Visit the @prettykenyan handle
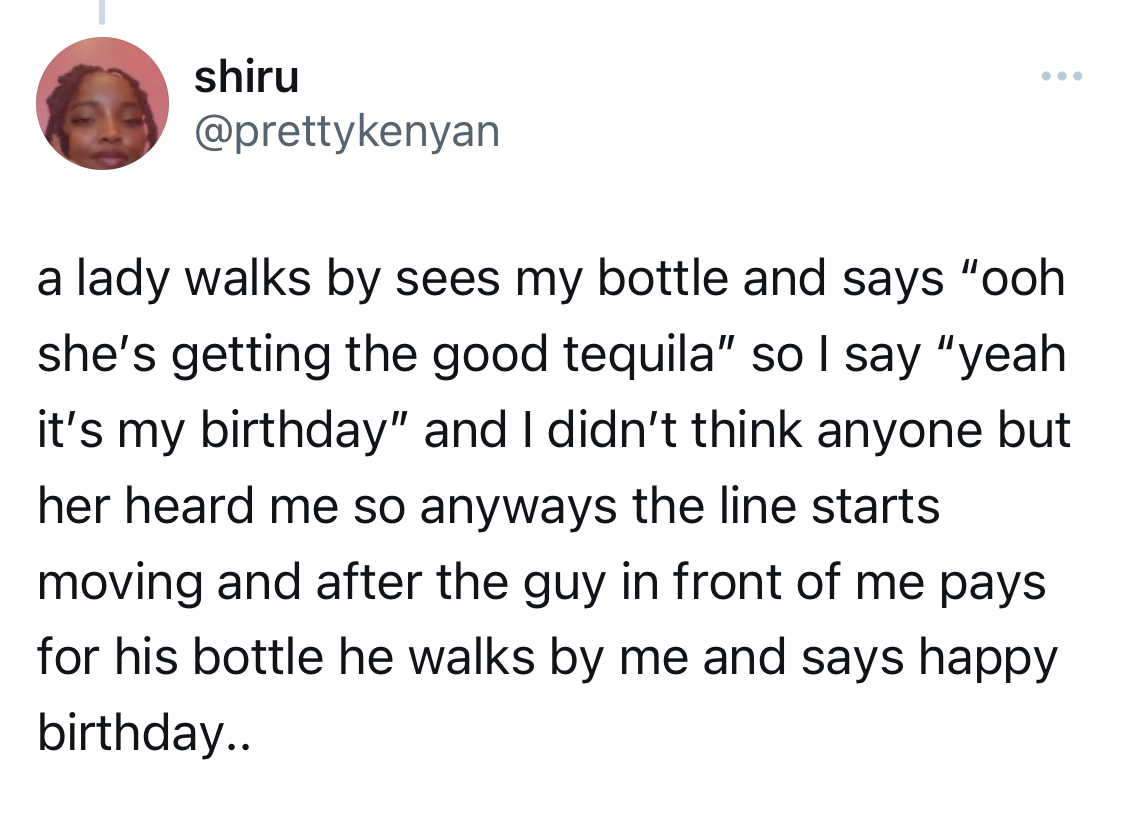Viewport: 1125px width, 815px height. (x=347, y=132)
